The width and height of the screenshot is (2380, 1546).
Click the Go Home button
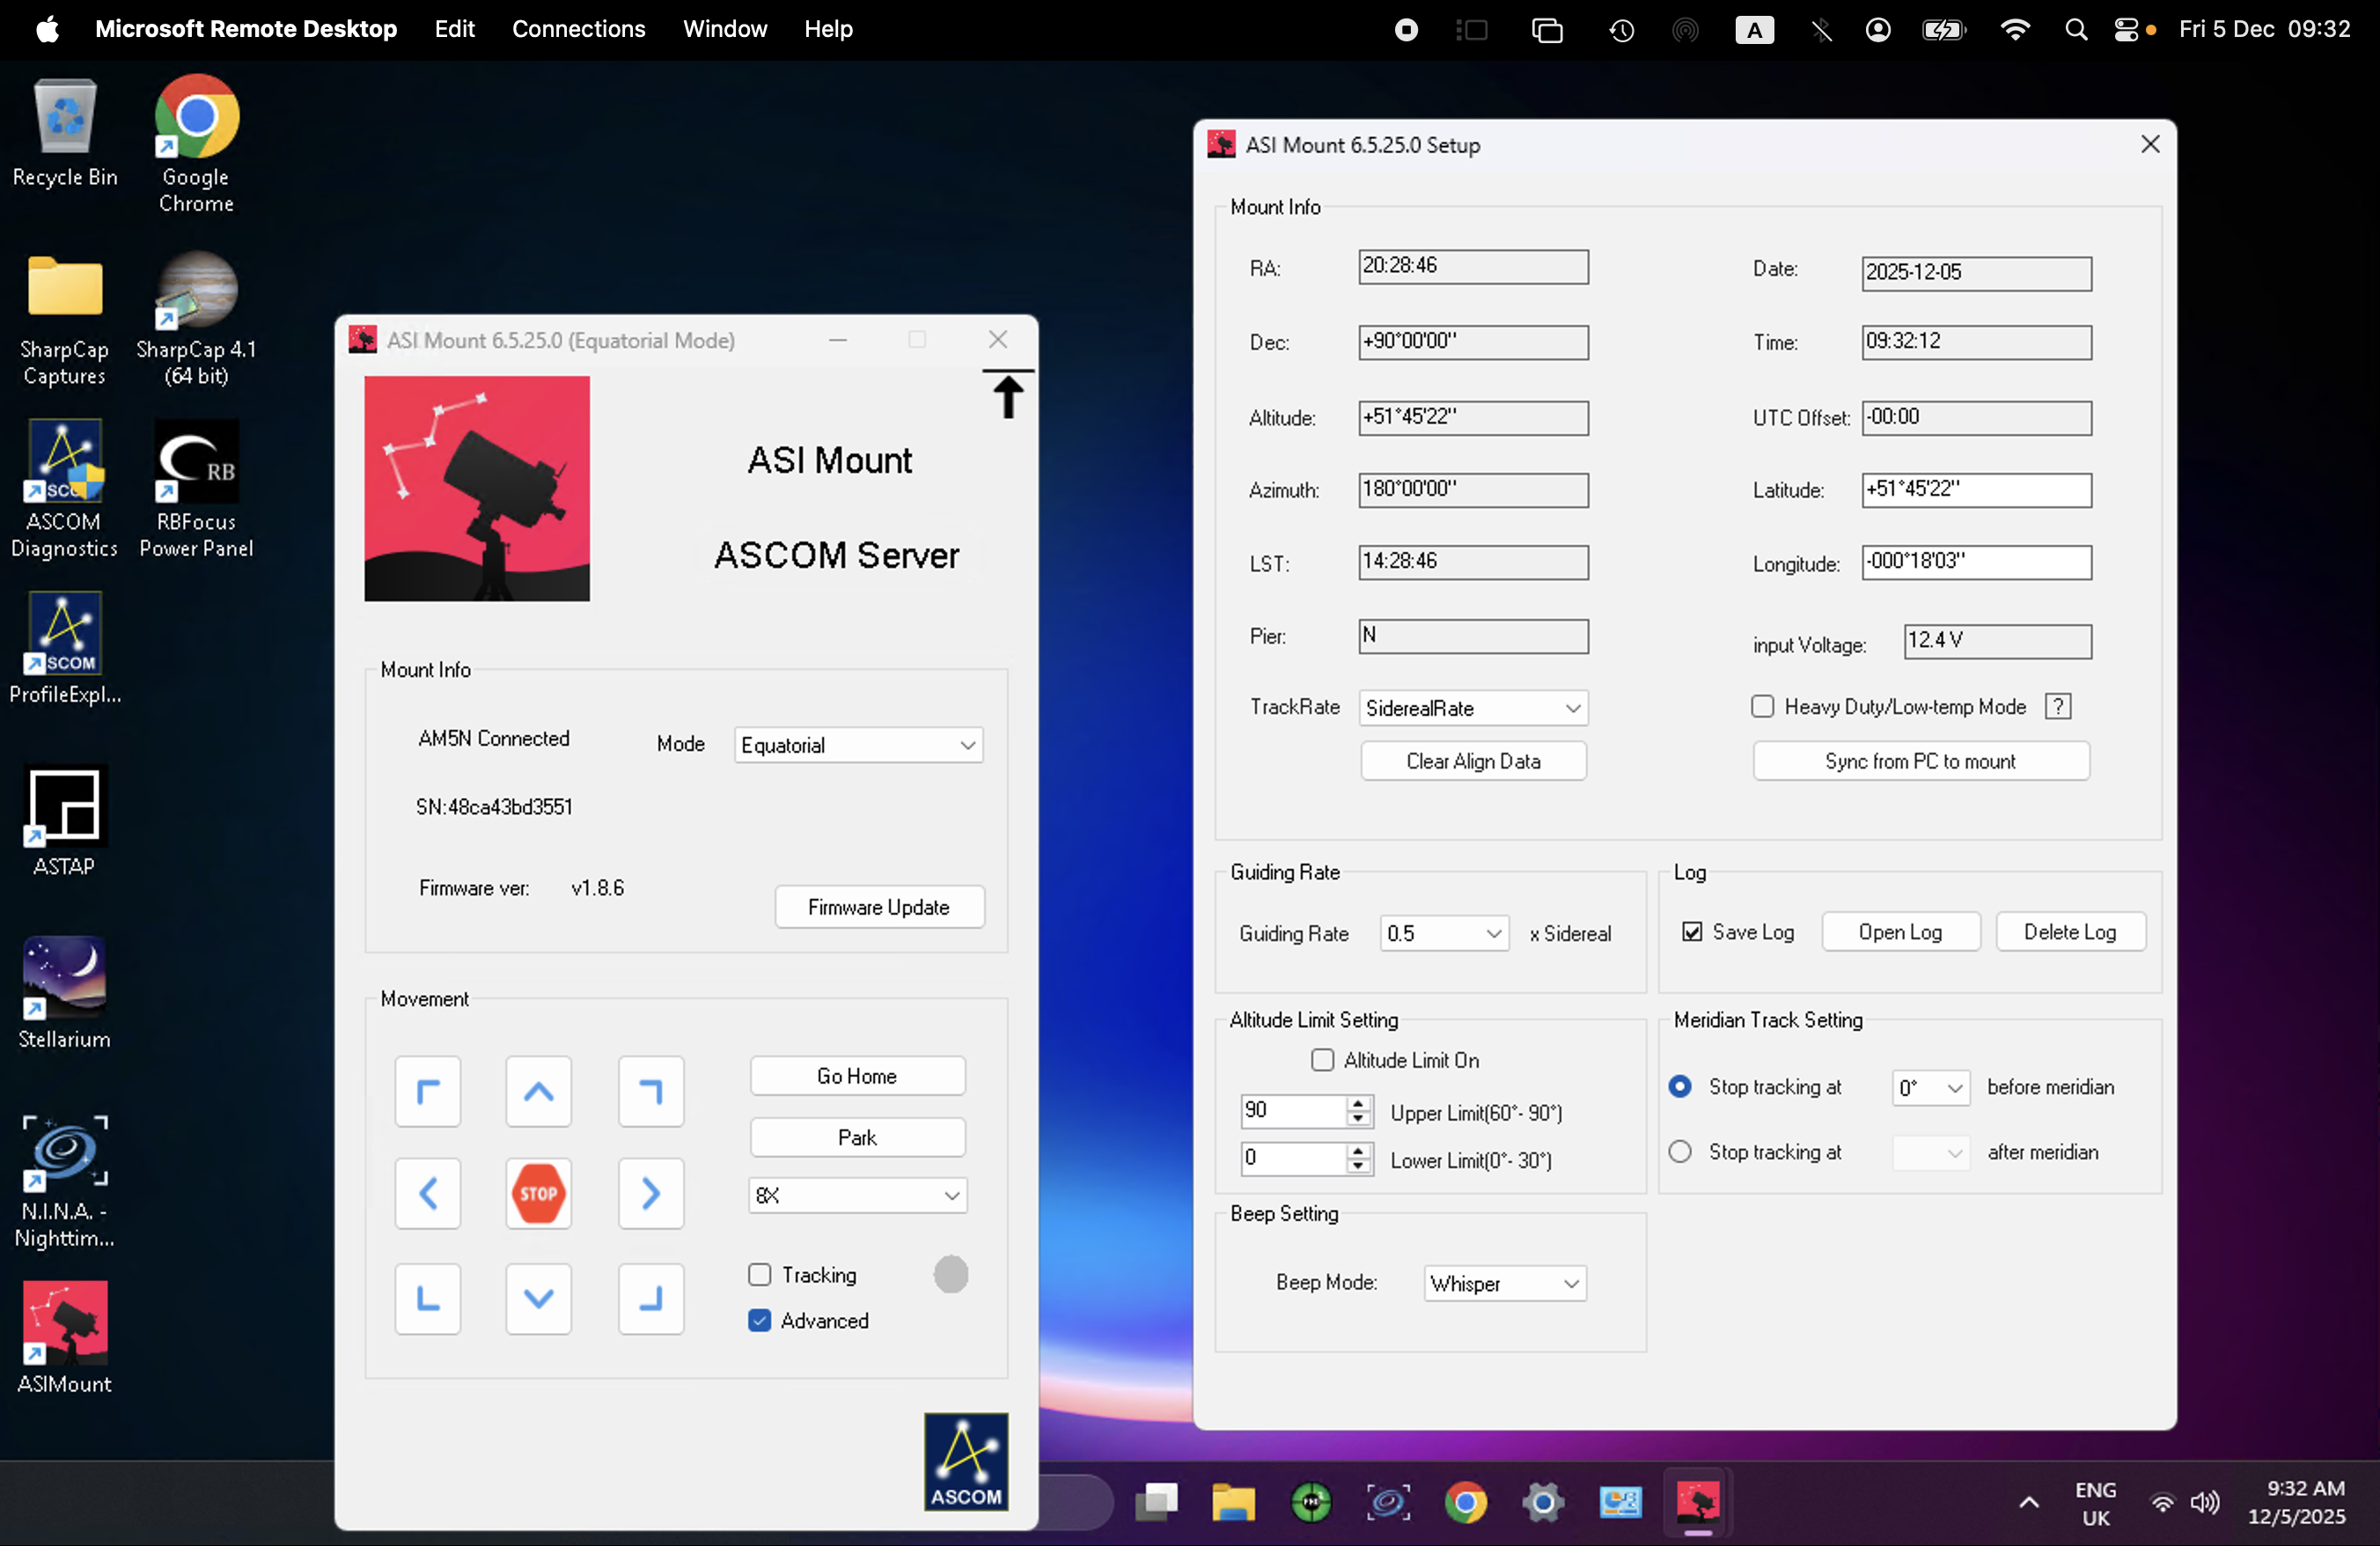[x=857, y=1076]
